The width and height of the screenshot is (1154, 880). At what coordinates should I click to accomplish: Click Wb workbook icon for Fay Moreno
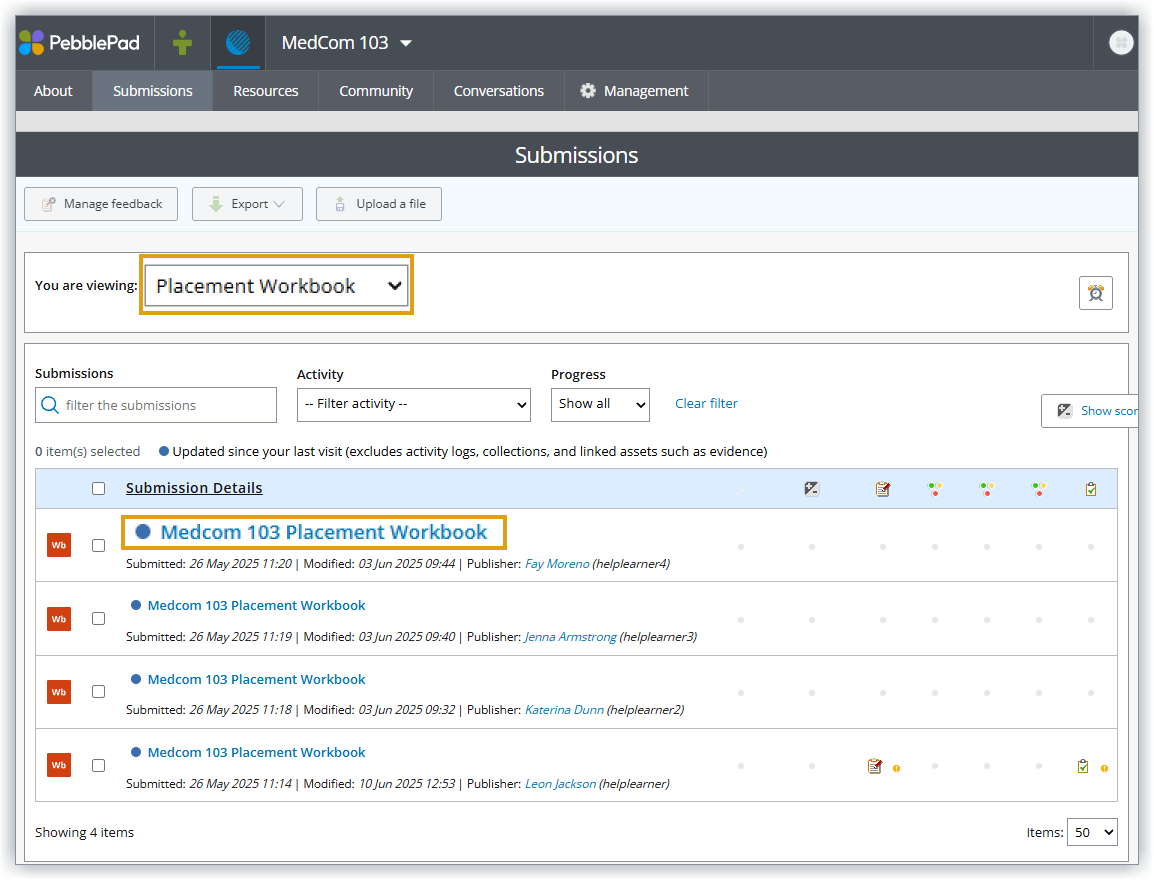[x=59, y=545]
